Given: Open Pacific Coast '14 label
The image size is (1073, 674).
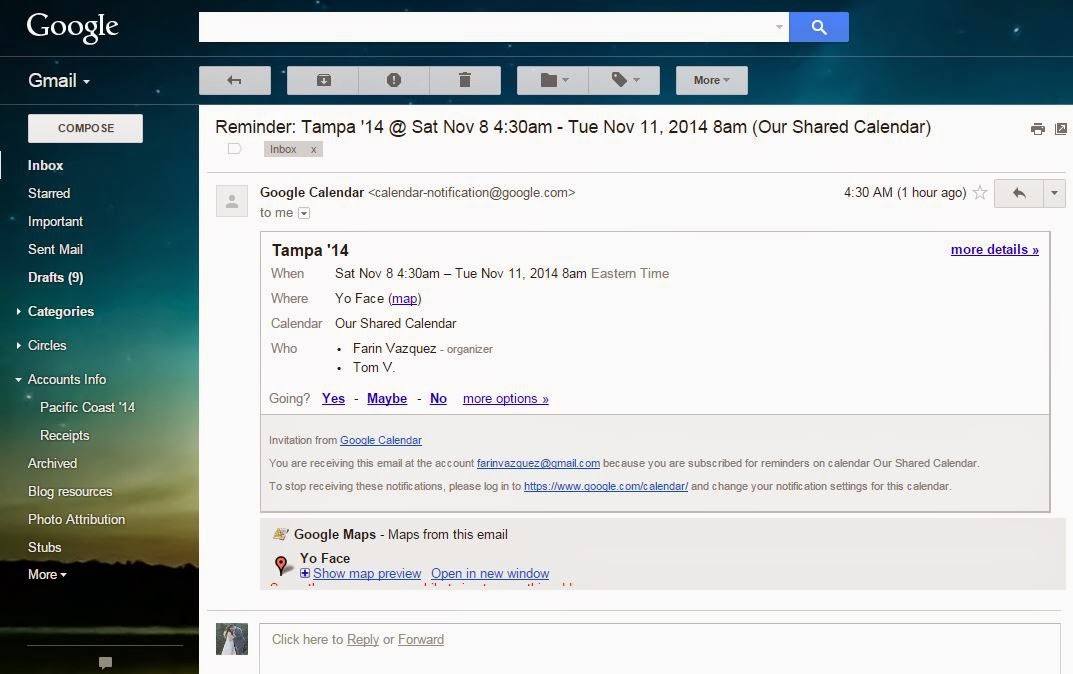Looking at the screenshot, I should (x=88, y=408).
